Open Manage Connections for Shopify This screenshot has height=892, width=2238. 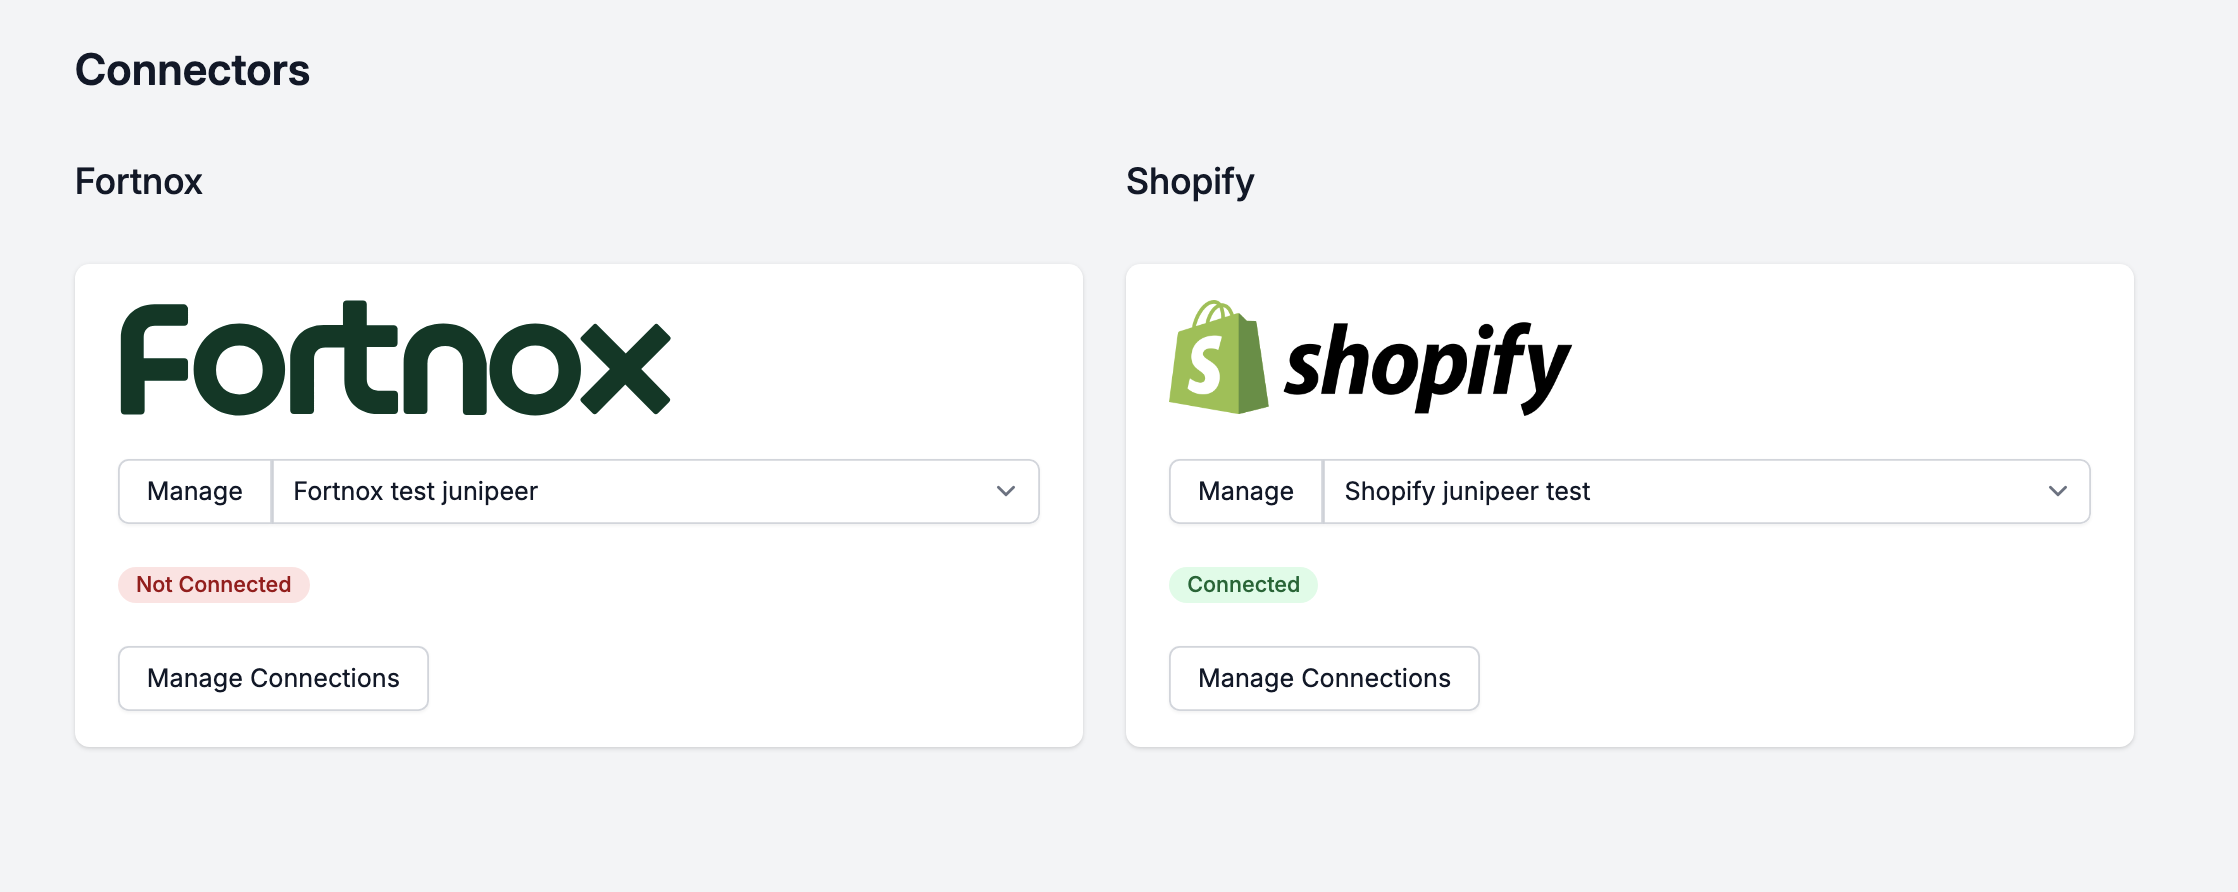point(1324,678)
